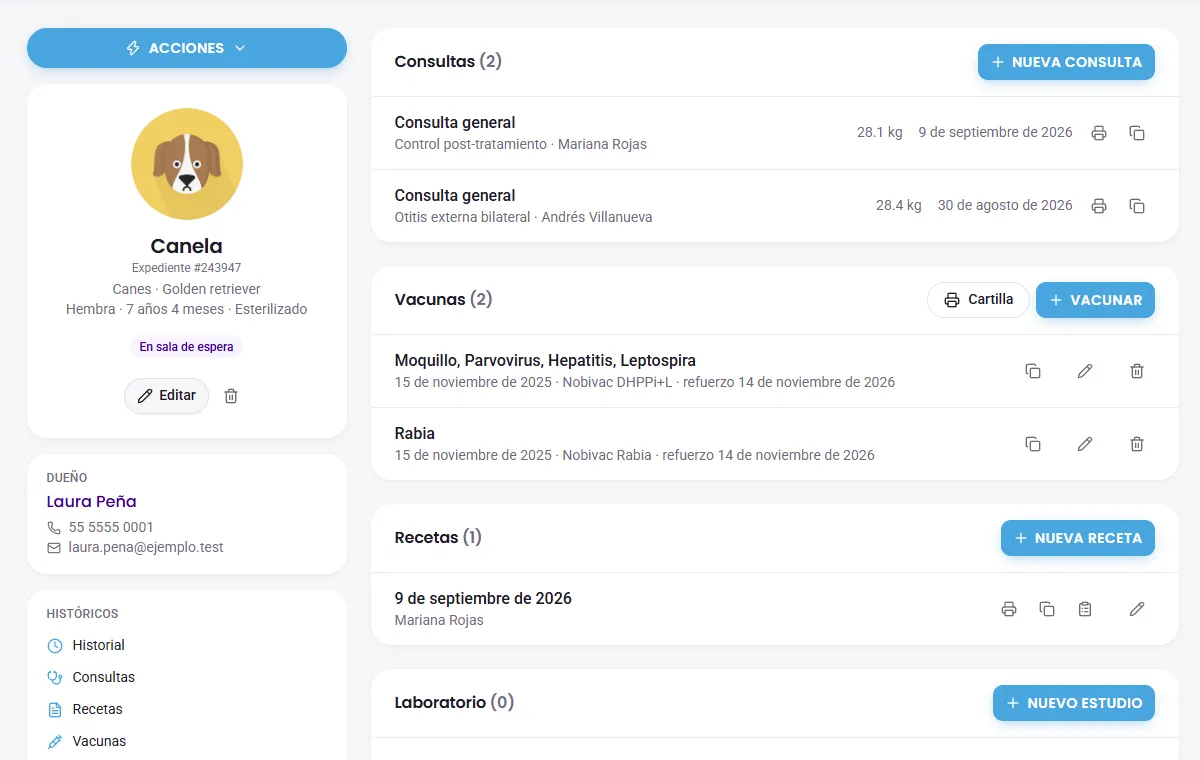The image size is (1200, 760).
Task: Copy the Rabia vaccine record
Action: pyautogui.click(x=1033, y=444)
